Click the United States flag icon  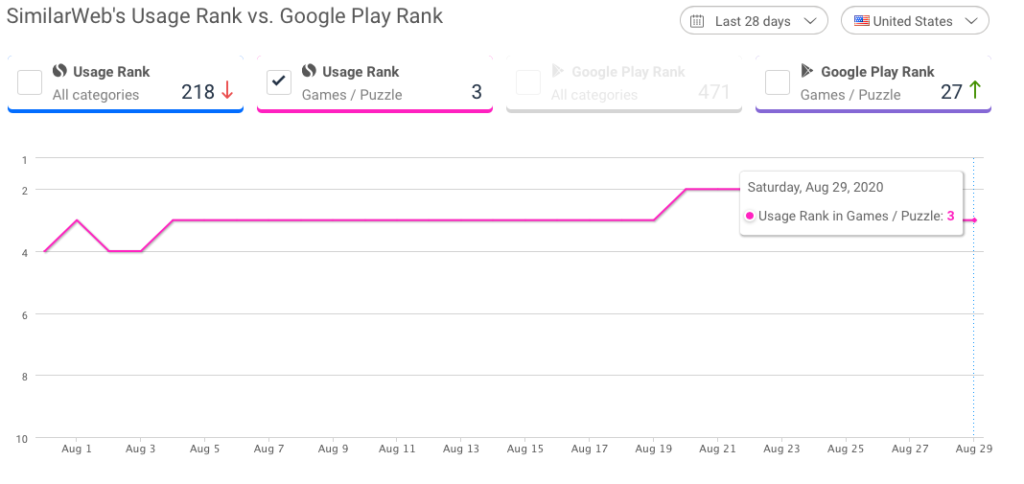[862, 21]
